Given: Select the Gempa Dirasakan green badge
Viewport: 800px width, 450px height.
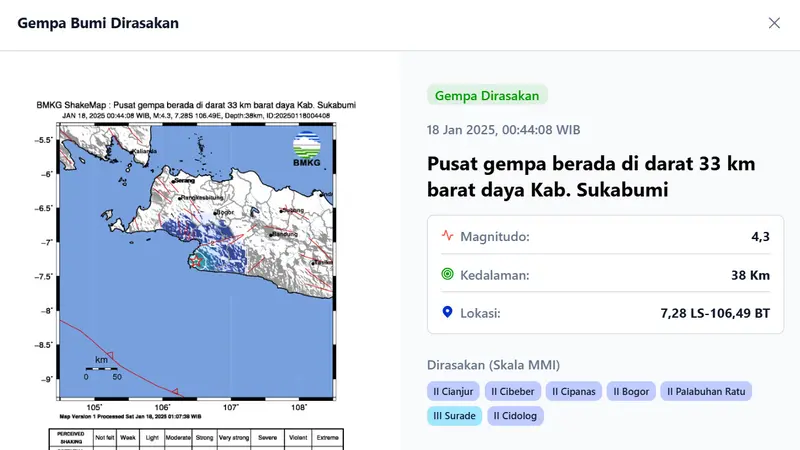Looking at the screenshot, I should click(487, 95).
